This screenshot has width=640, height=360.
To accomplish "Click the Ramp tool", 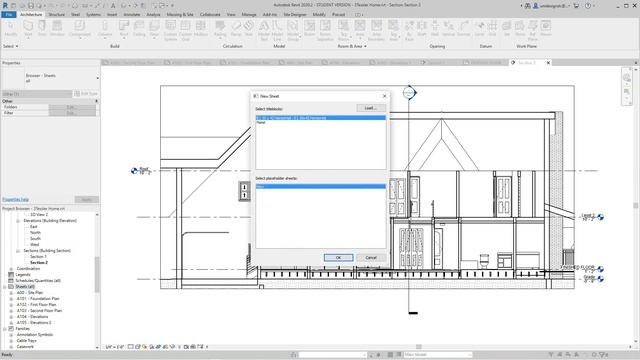I will [x=236, y=29].
